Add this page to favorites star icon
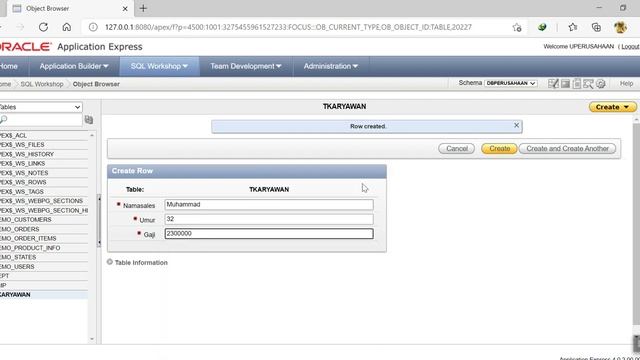Viewport: 640px width, 360px height. [517, 27]
